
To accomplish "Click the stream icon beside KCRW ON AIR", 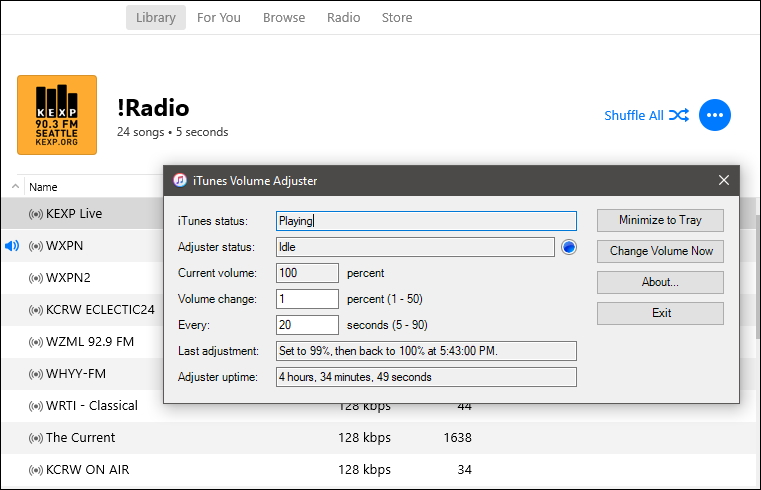I will point(36,470).
